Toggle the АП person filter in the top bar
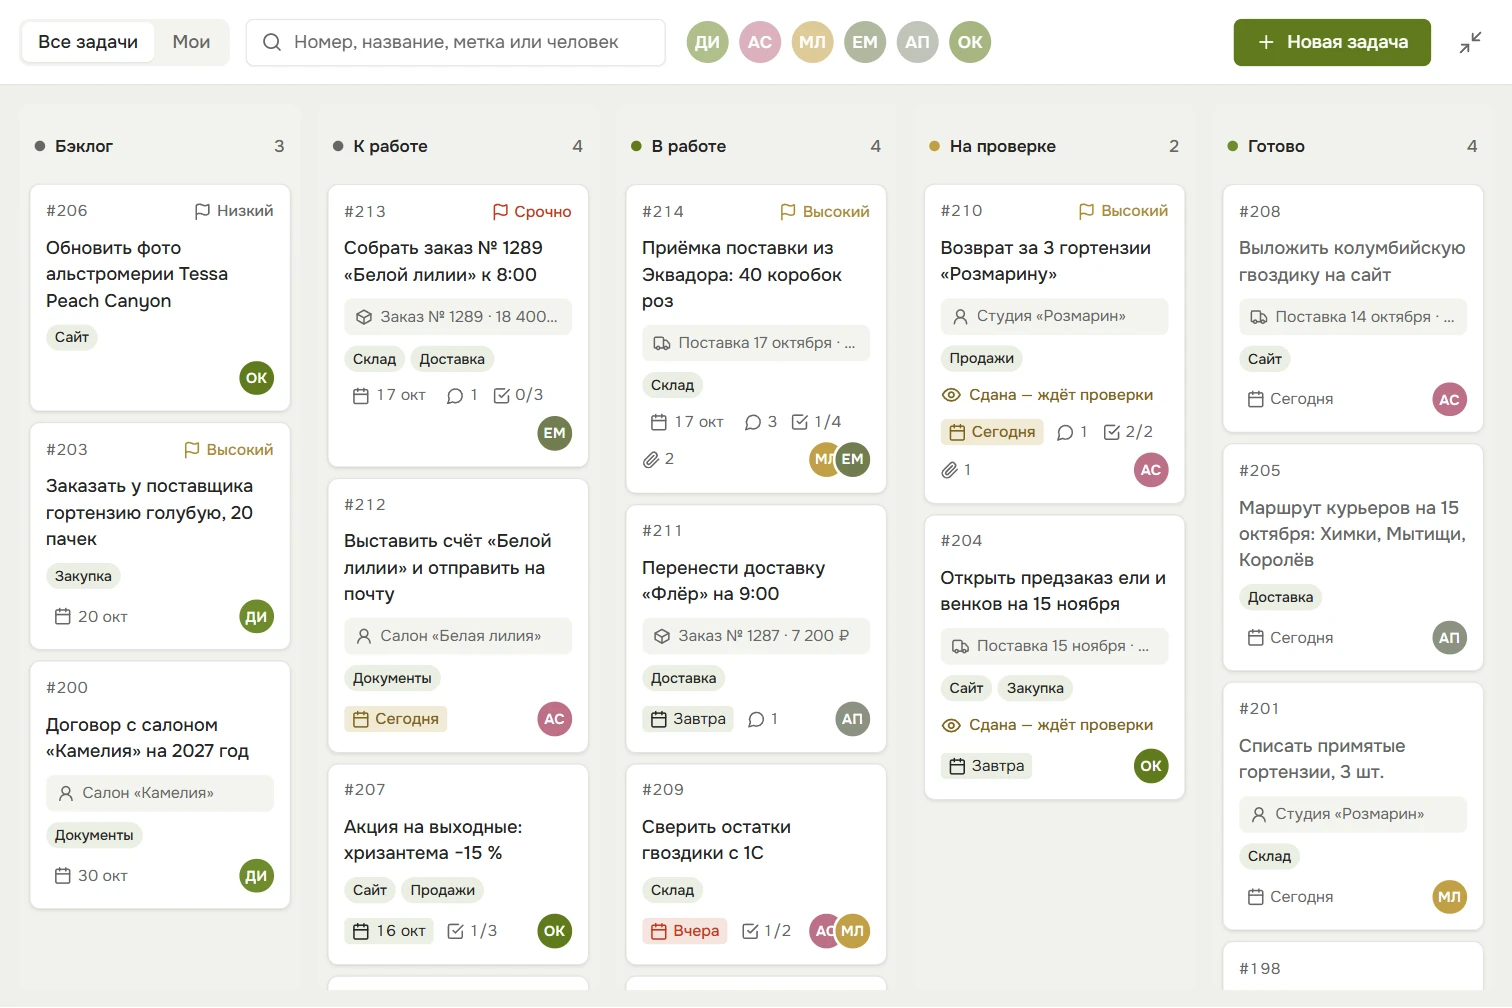1512x1008 pixels. point(917,42)
